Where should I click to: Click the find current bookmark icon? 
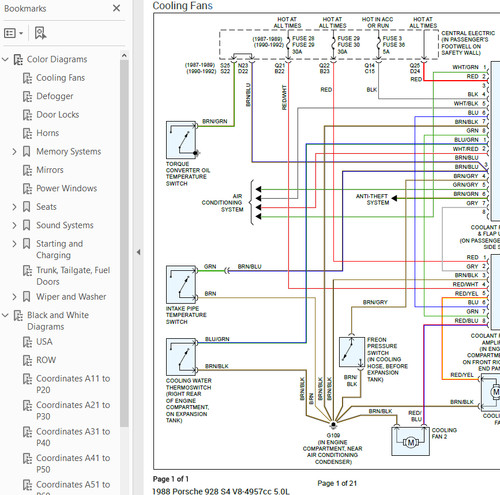(x=41, y=33)
